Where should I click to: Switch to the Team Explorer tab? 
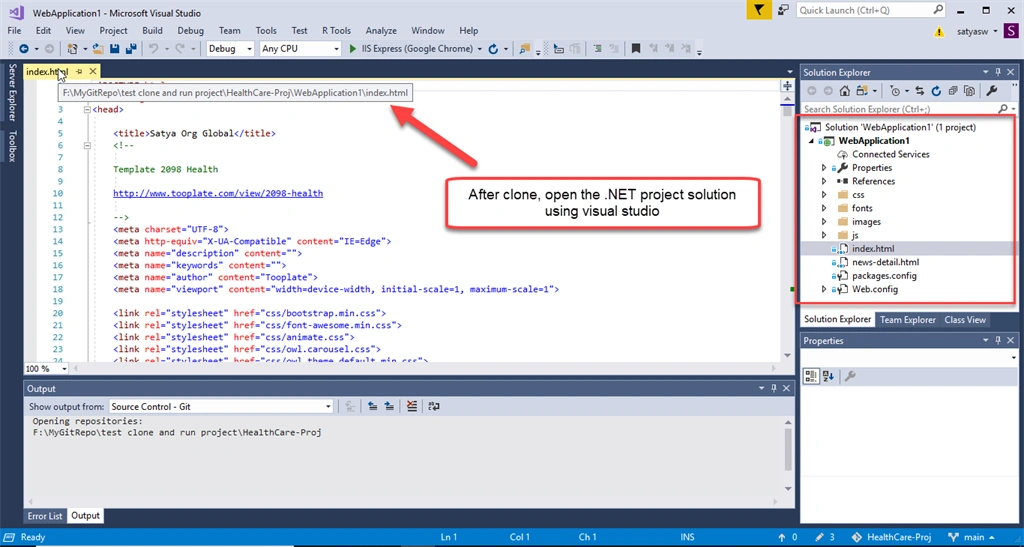pos(907,320)
